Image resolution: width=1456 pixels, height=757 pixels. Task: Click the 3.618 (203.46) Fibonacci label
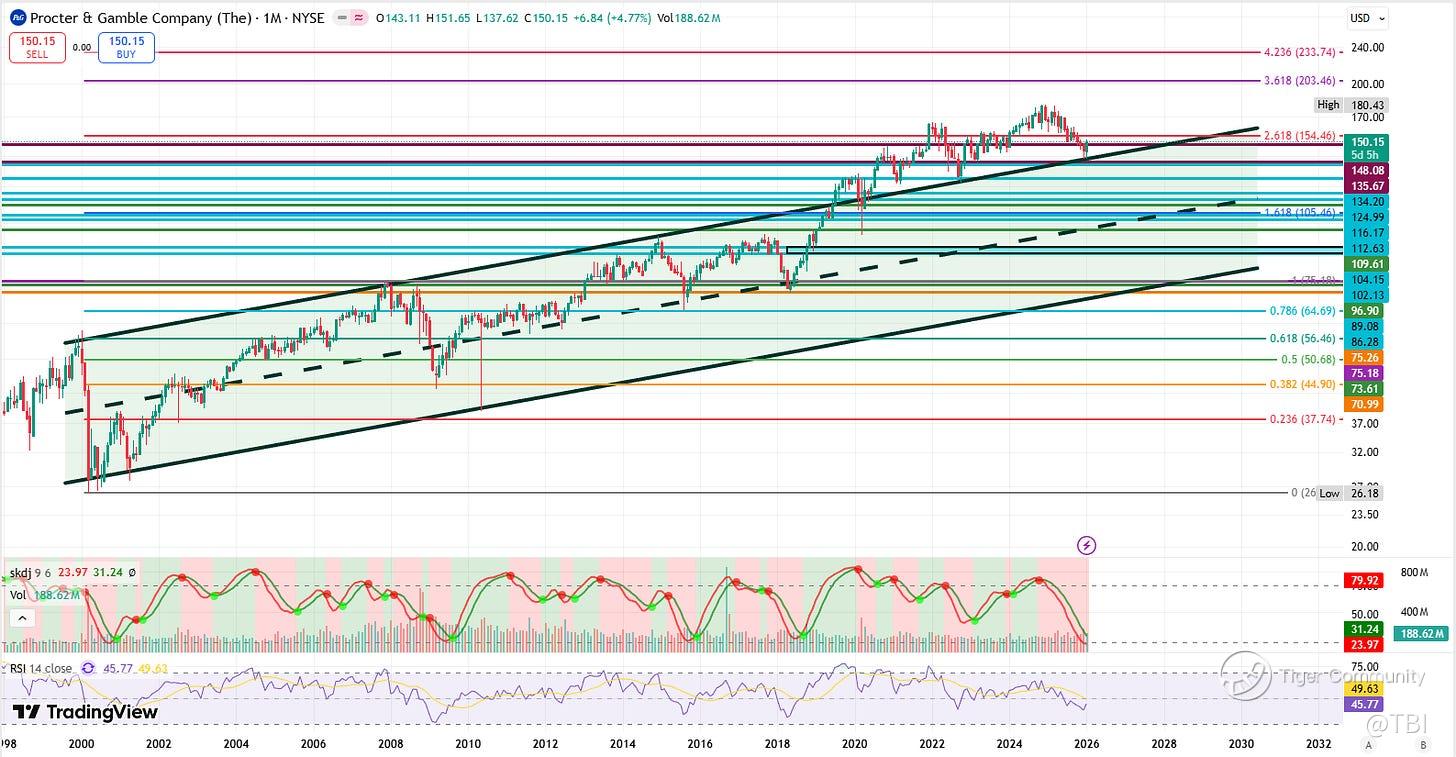1300,80
